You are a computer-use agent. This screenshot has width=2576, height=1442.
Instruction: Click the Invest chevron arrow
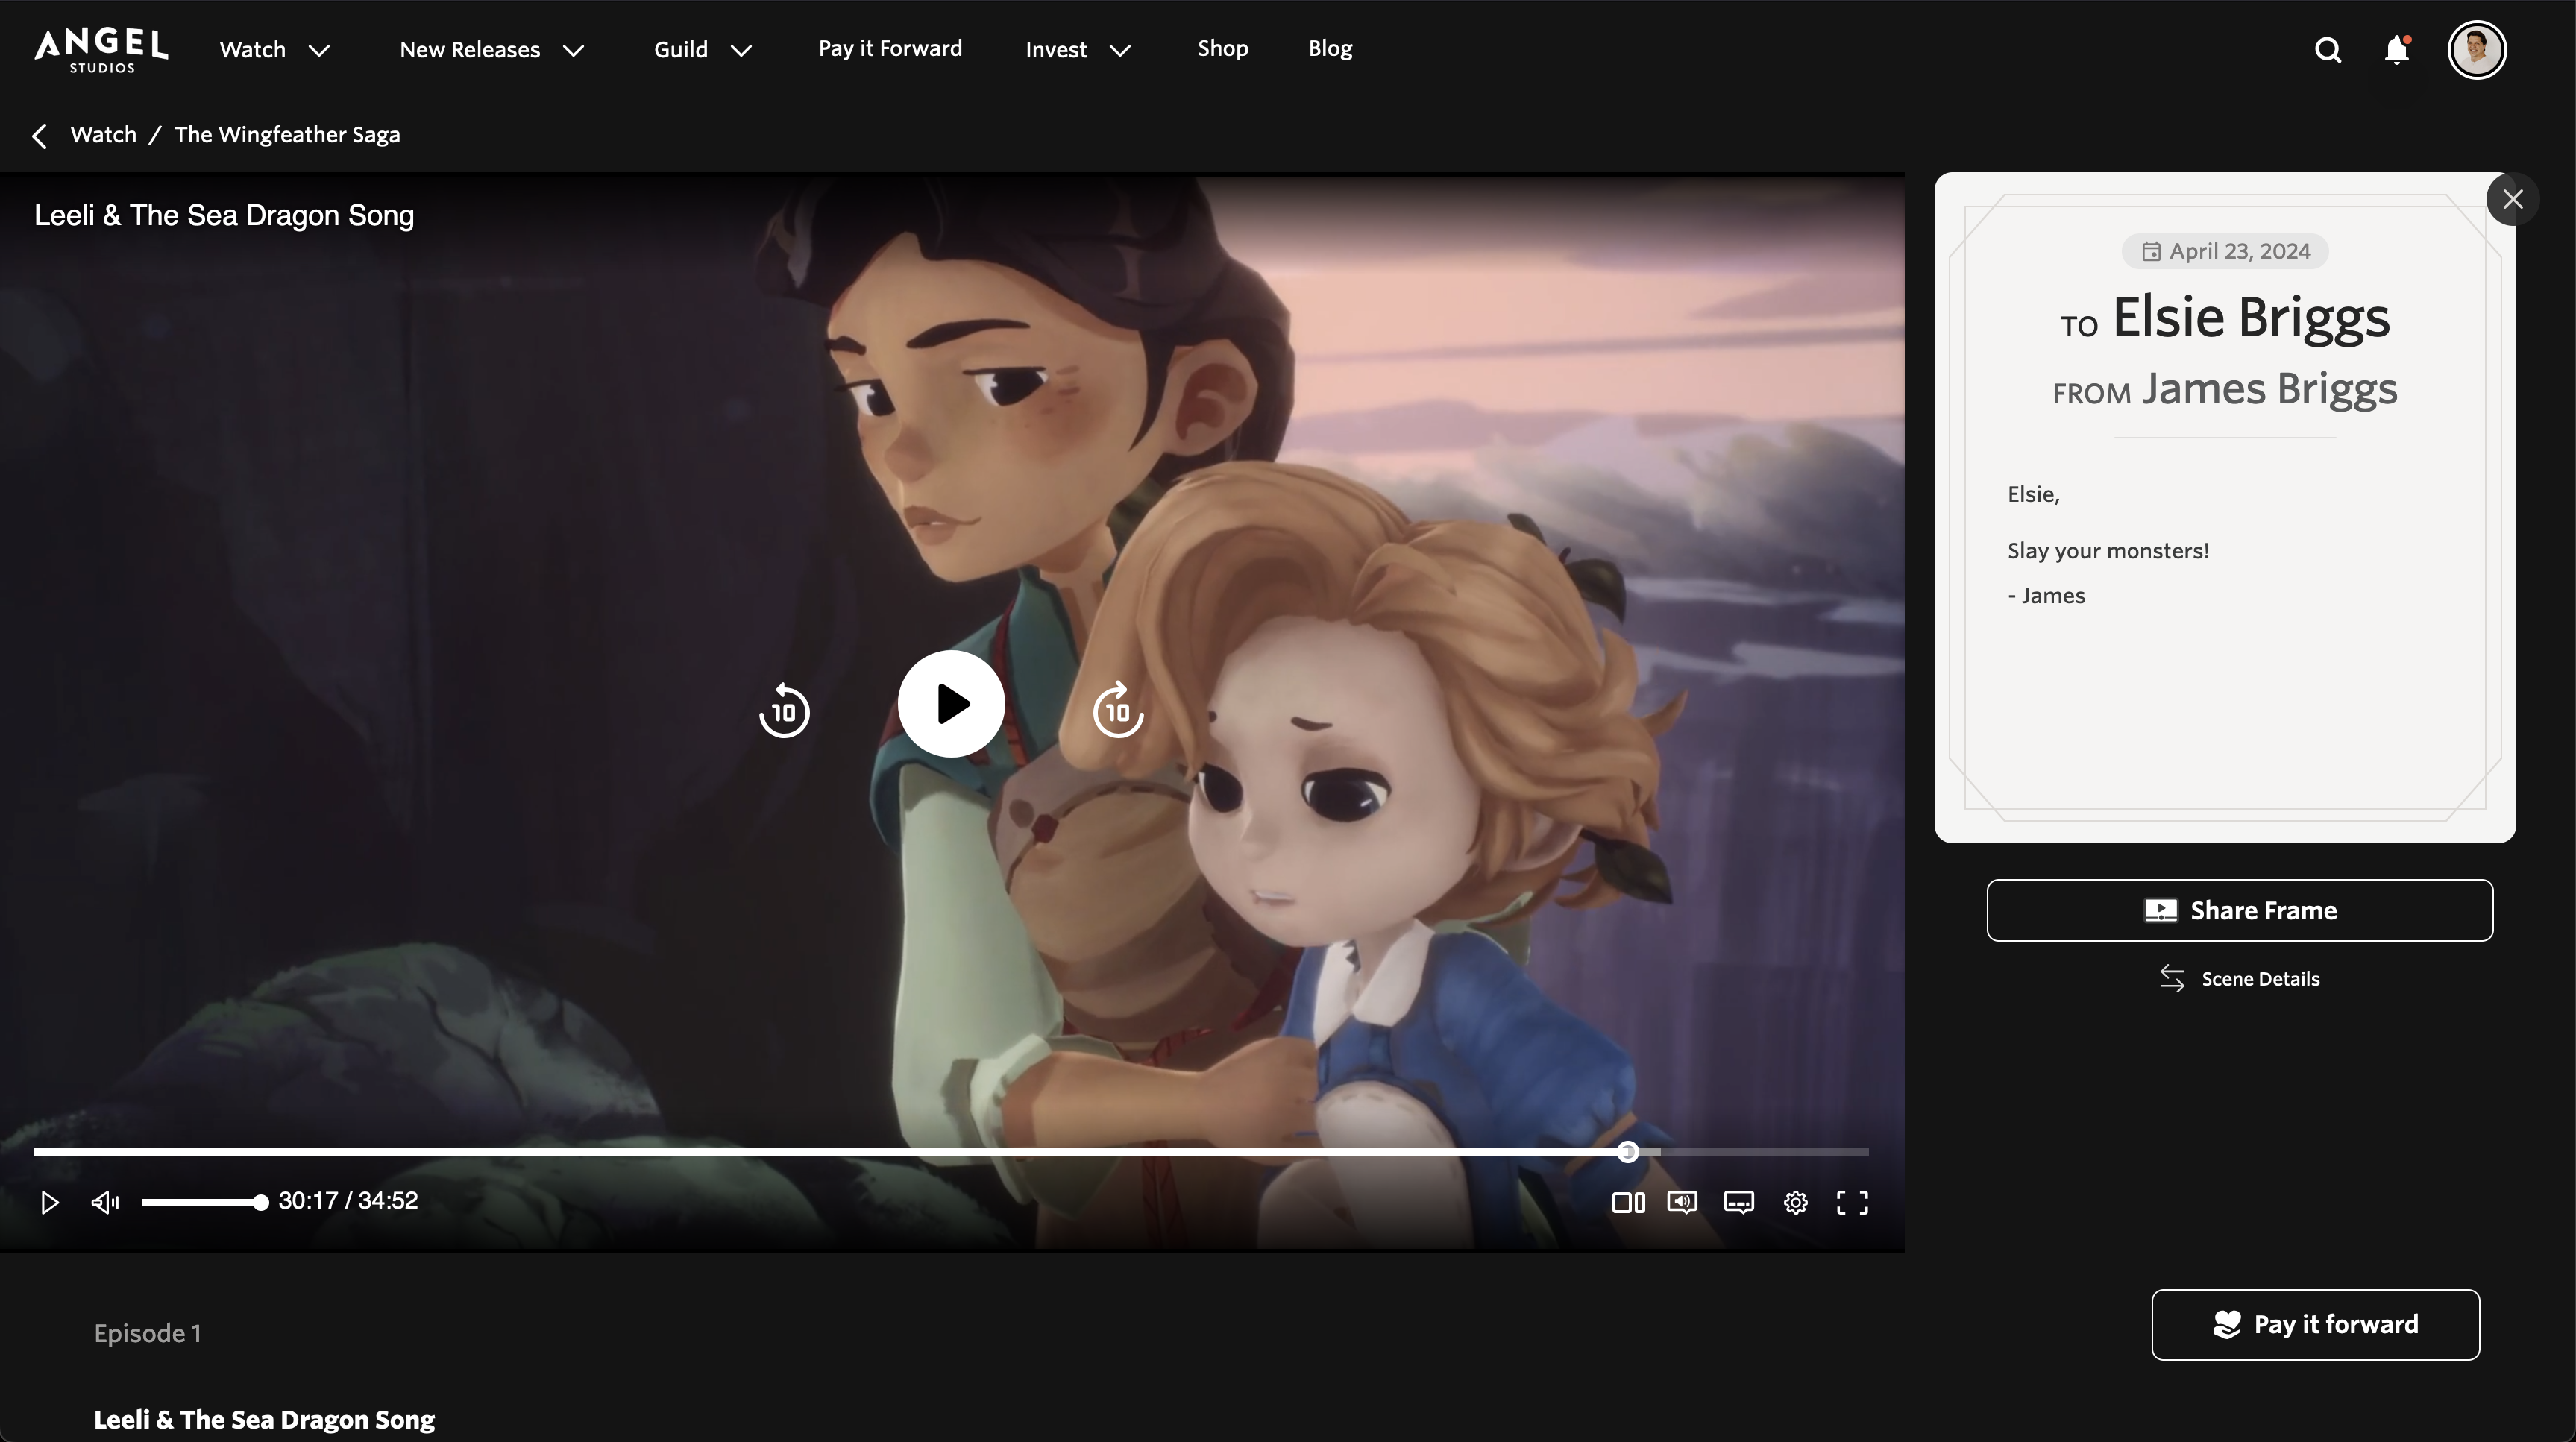[x=1120, y=51]
